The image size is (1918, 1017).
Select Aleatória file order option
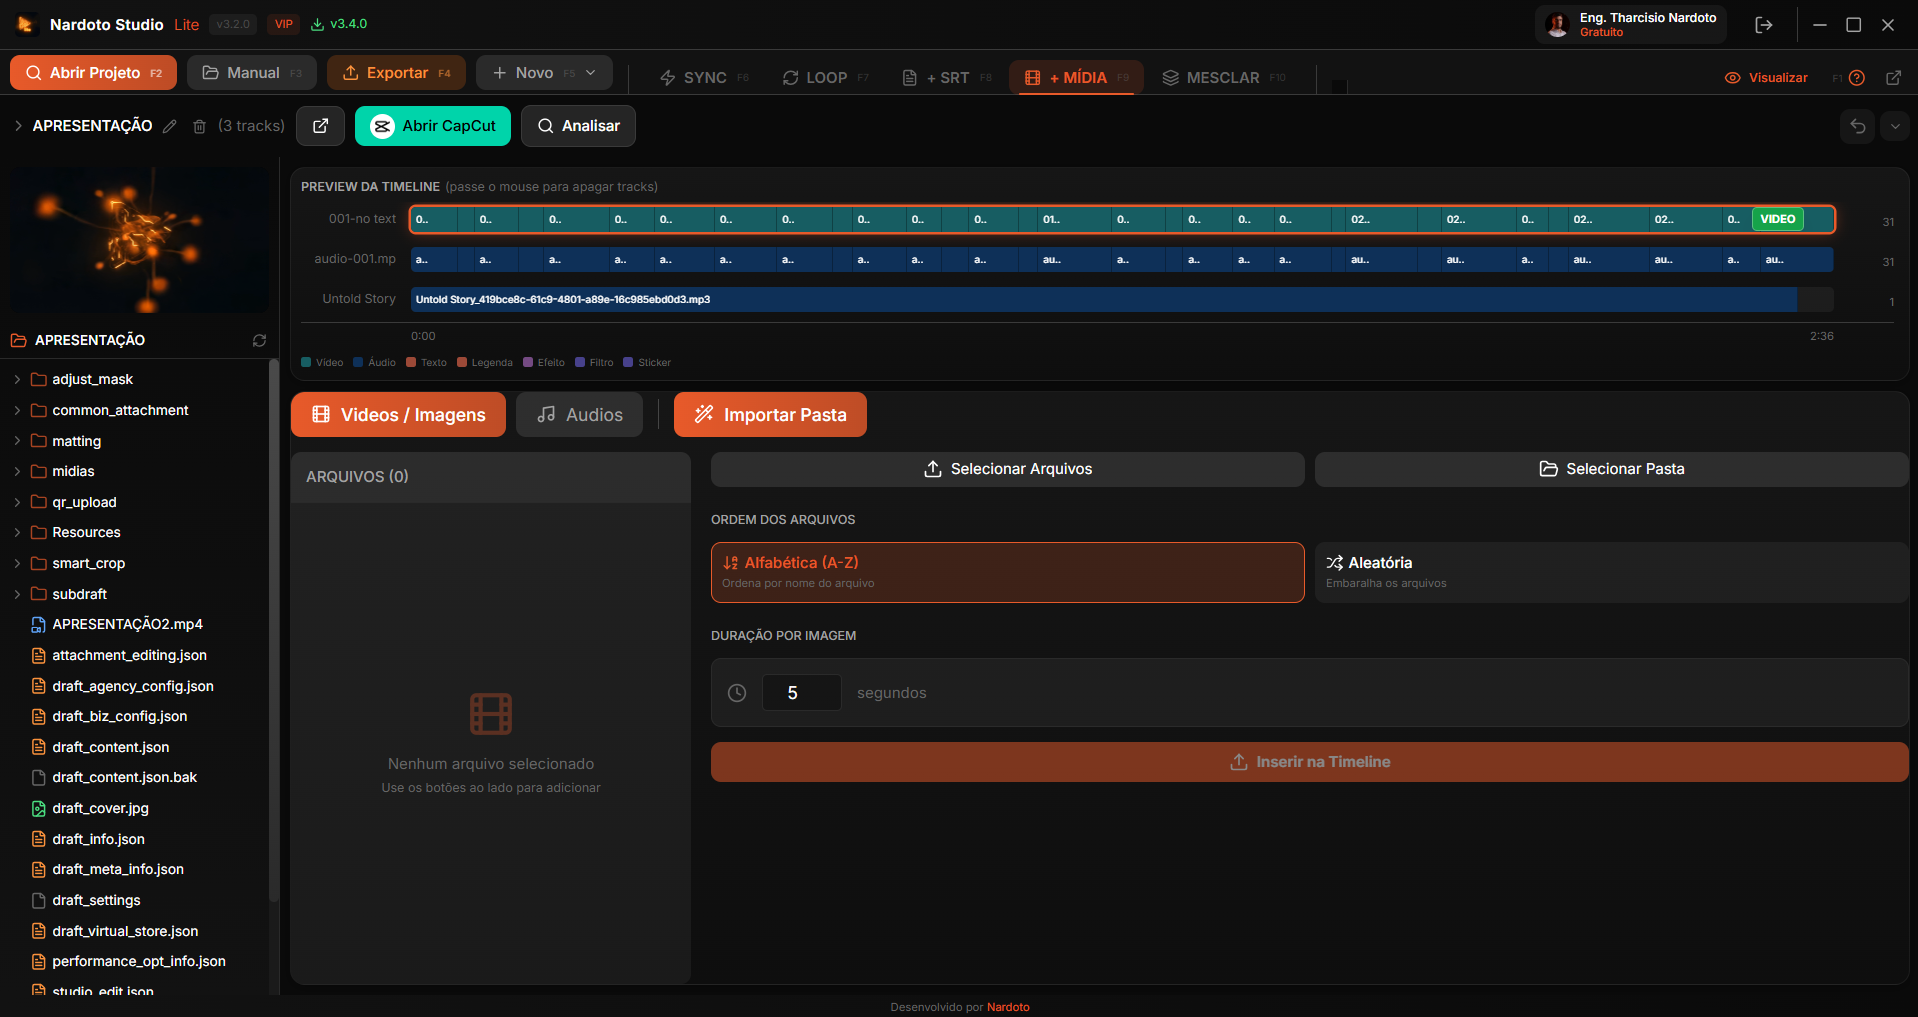pyautogui.click(x=1610, y=572)
